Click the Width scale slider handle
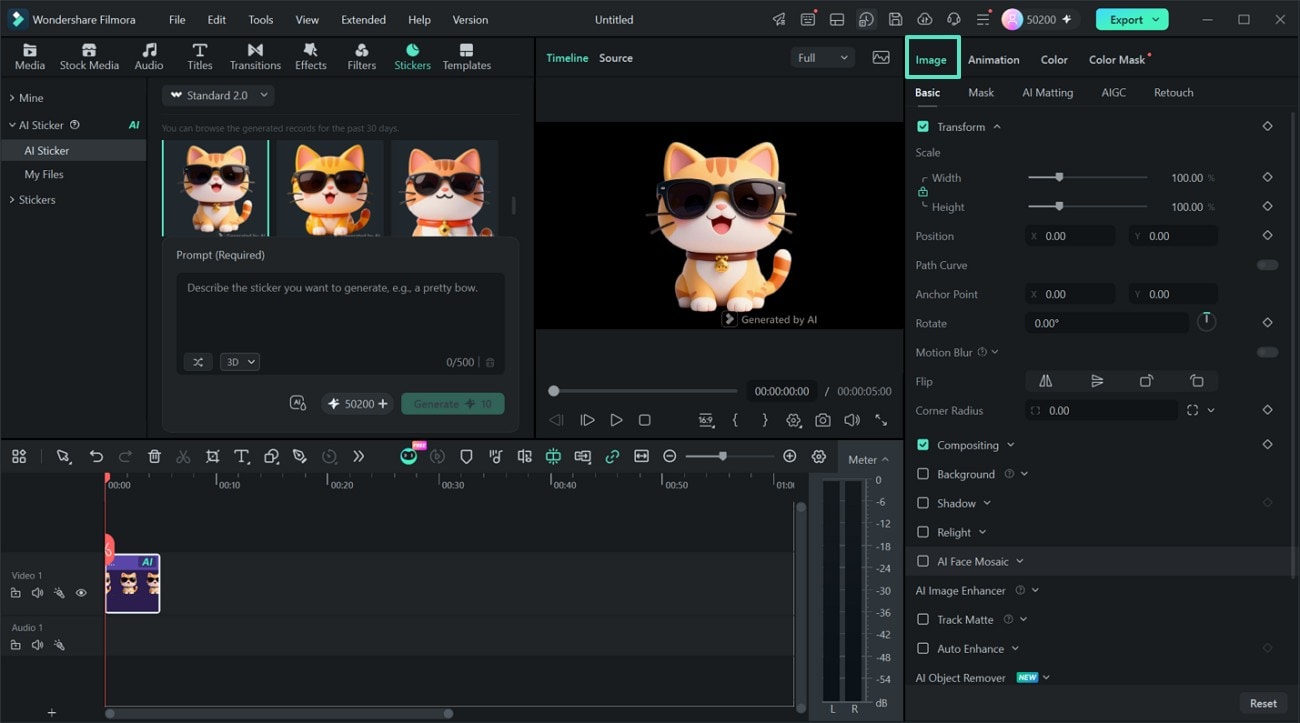The image size is (1300, 723). 1059,177
